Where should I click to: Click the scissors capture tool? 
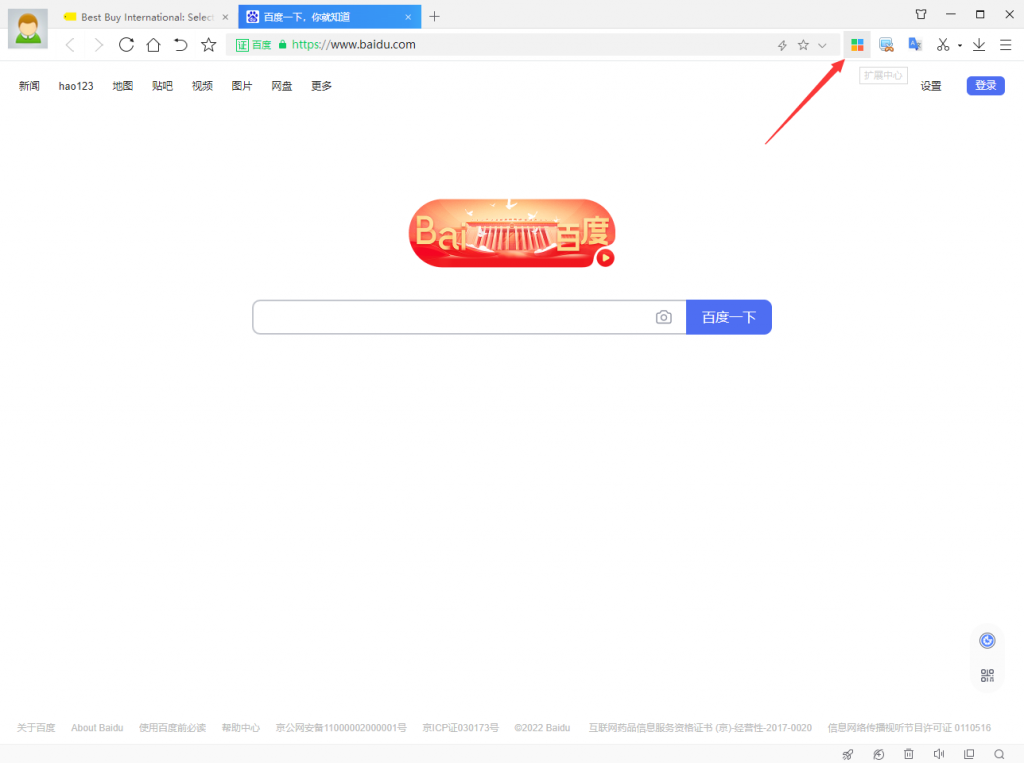tap(942, 45)
